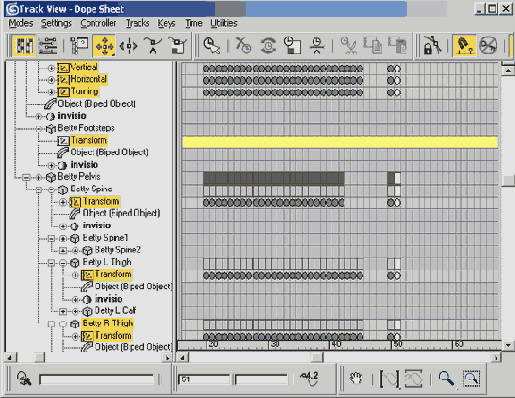Screen dimensions: 515x398
Task: Switch to Edit Ranges mode icon
Action: point(47,45)
